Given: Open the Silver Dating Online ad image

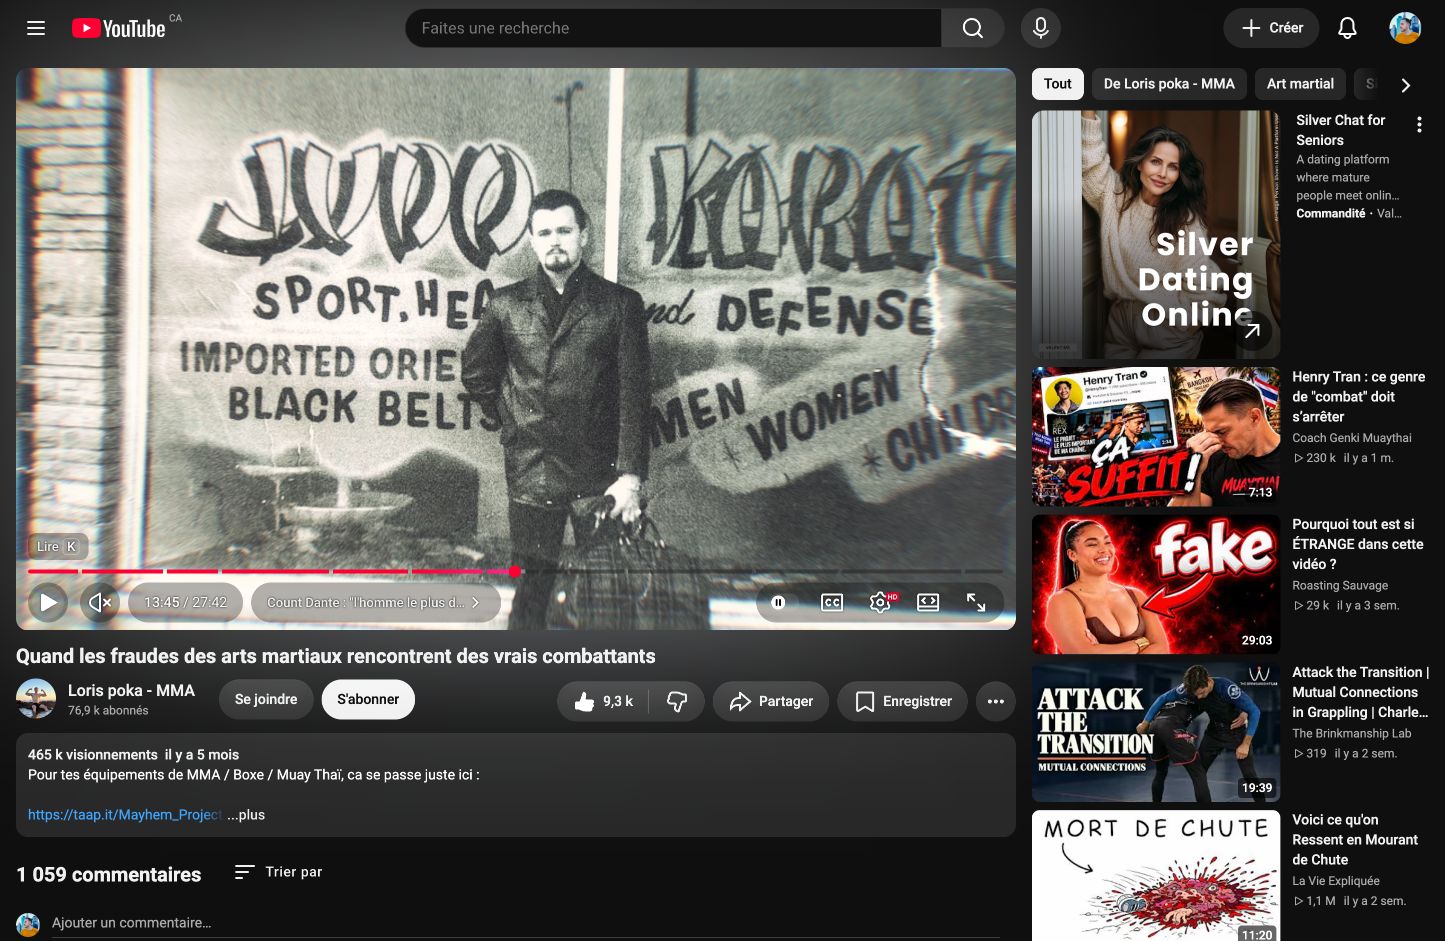Looking at the screenshot, I should 1156,235.
